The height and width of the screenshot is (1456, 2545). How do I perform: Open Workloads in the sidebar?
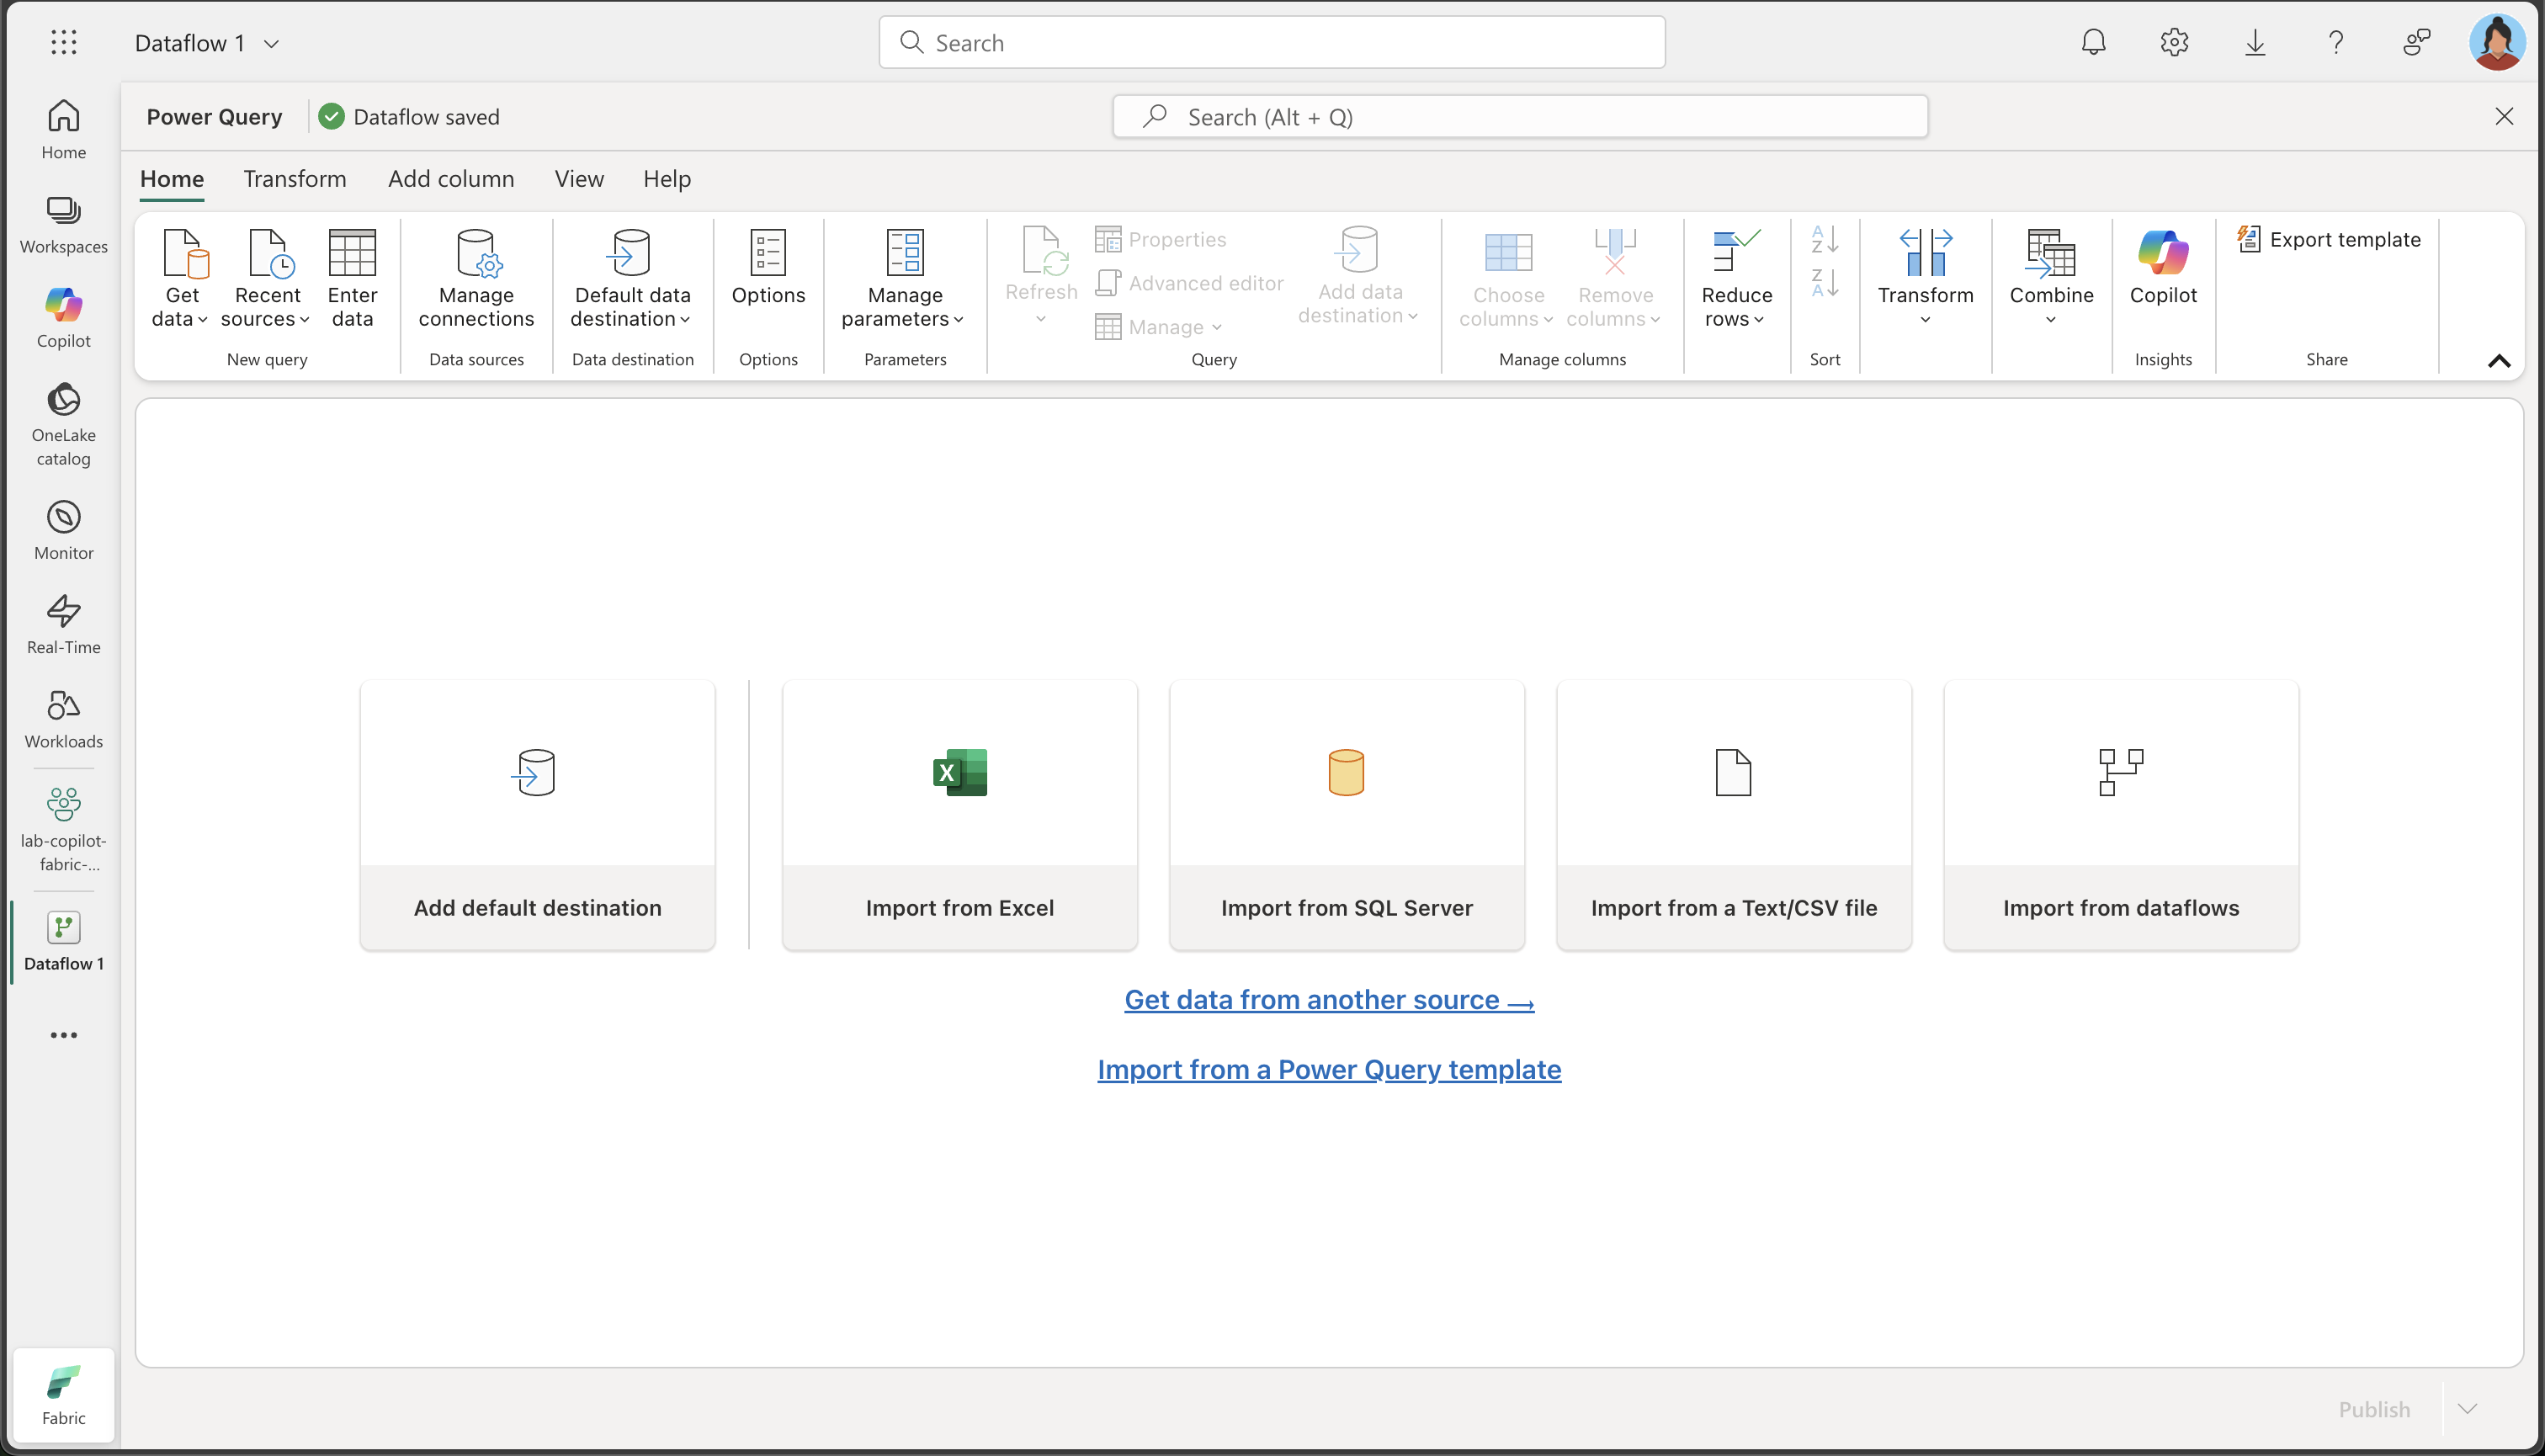pos(63,719)
